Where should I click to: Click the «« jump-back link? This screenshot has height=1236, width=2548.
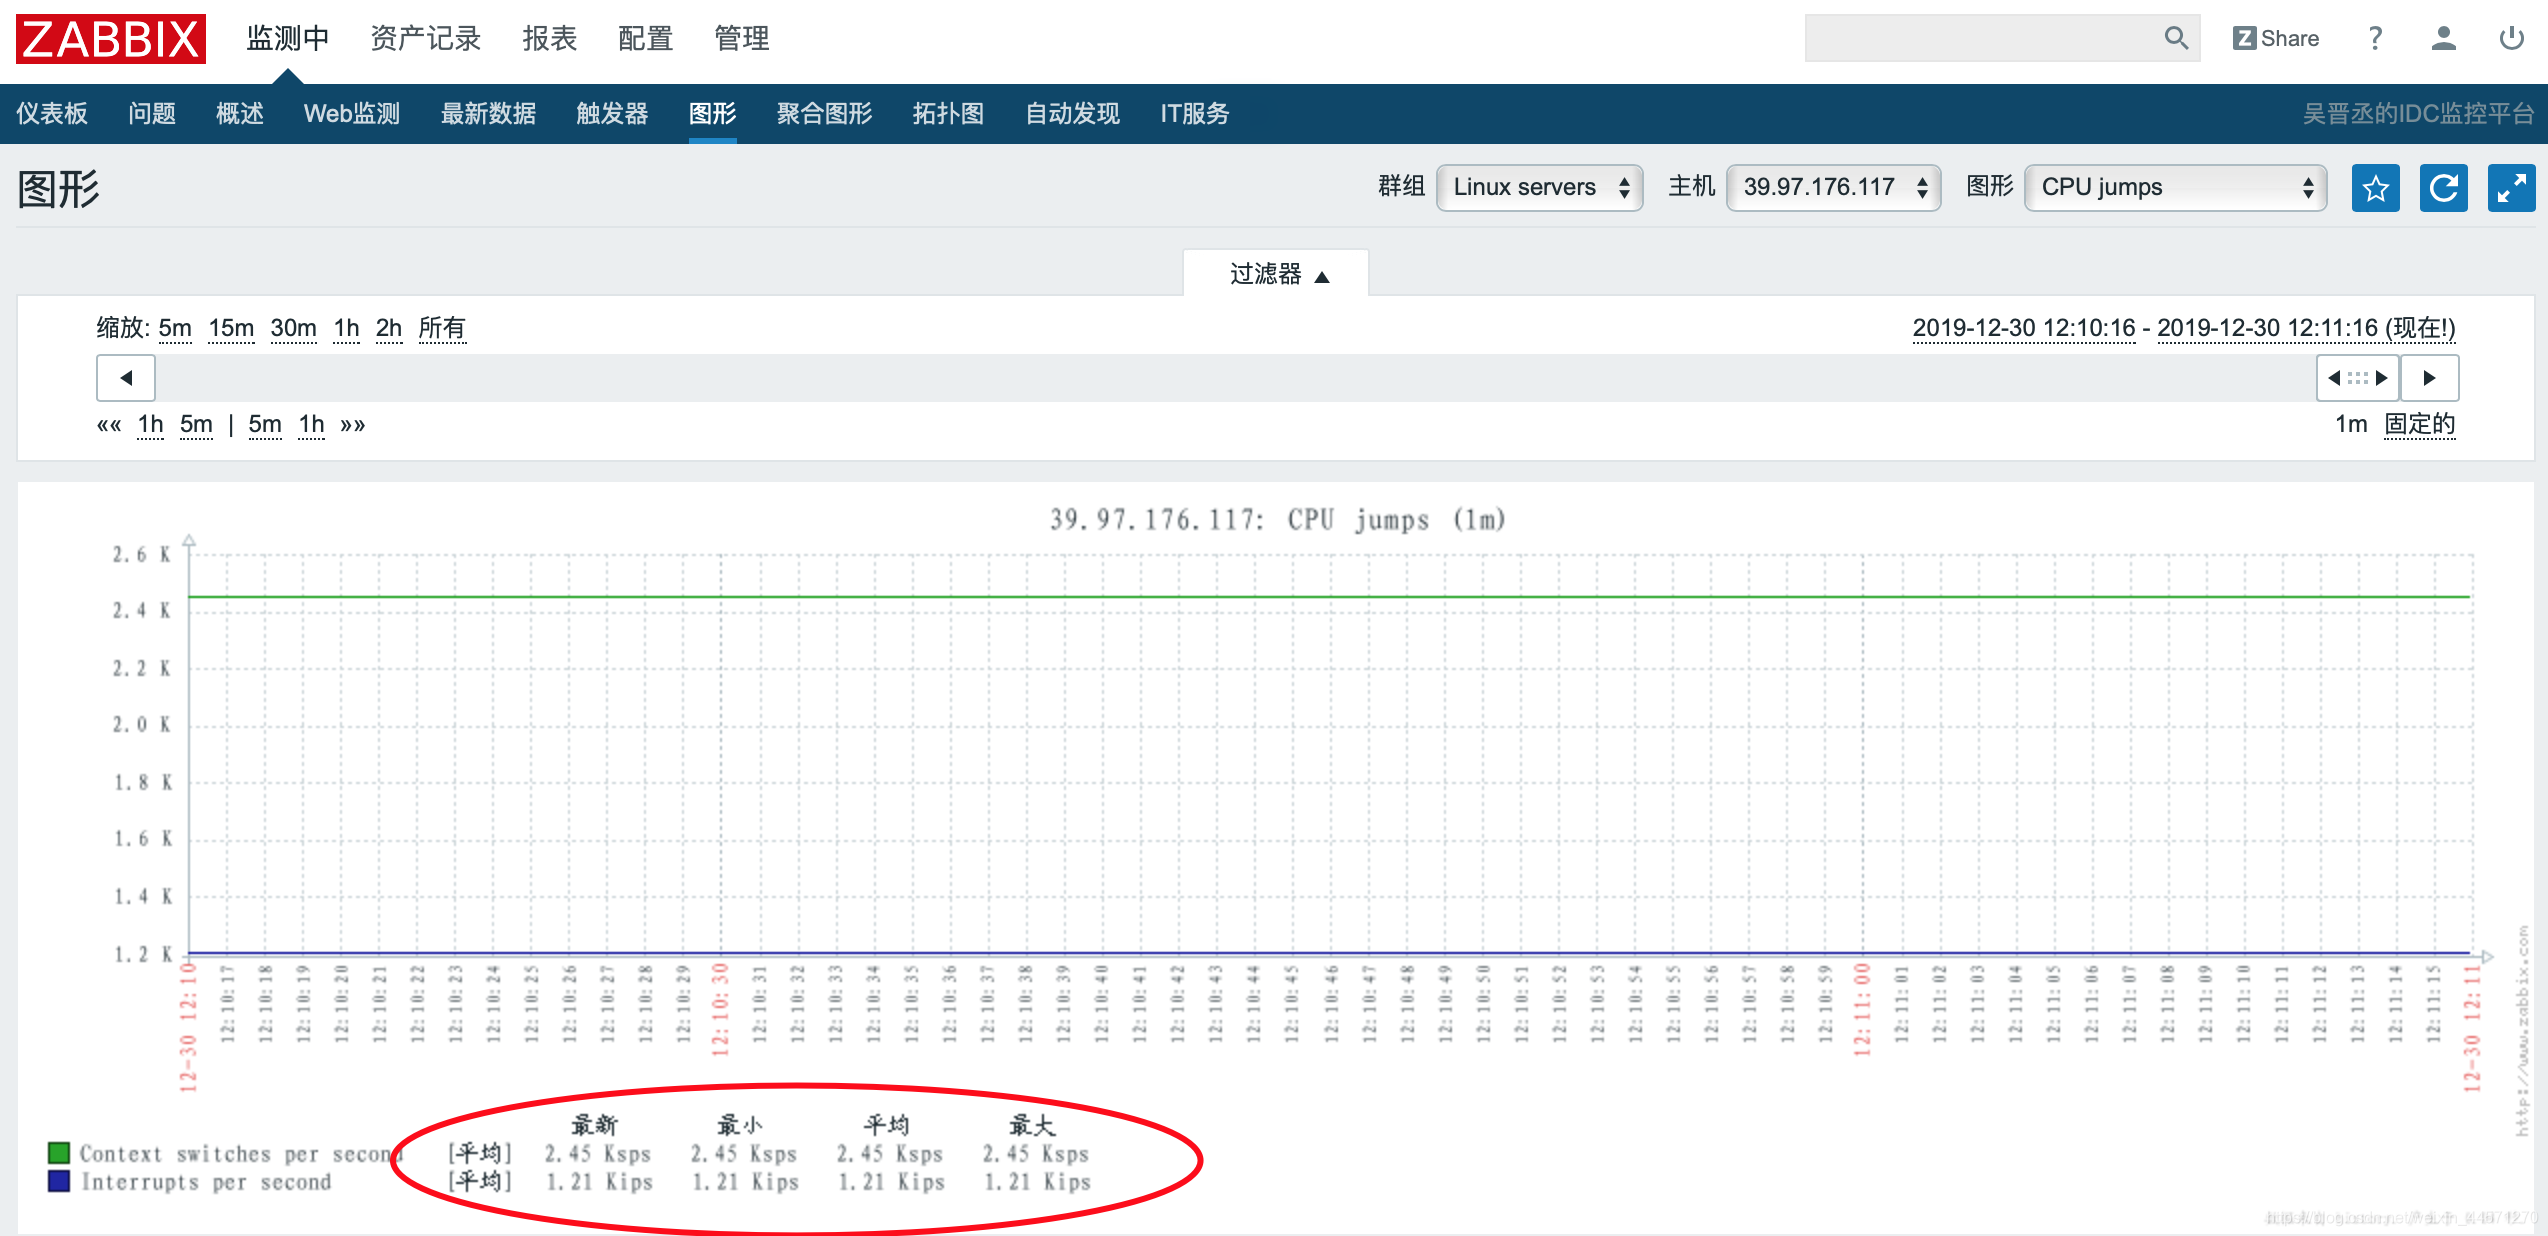click(109, 425)
